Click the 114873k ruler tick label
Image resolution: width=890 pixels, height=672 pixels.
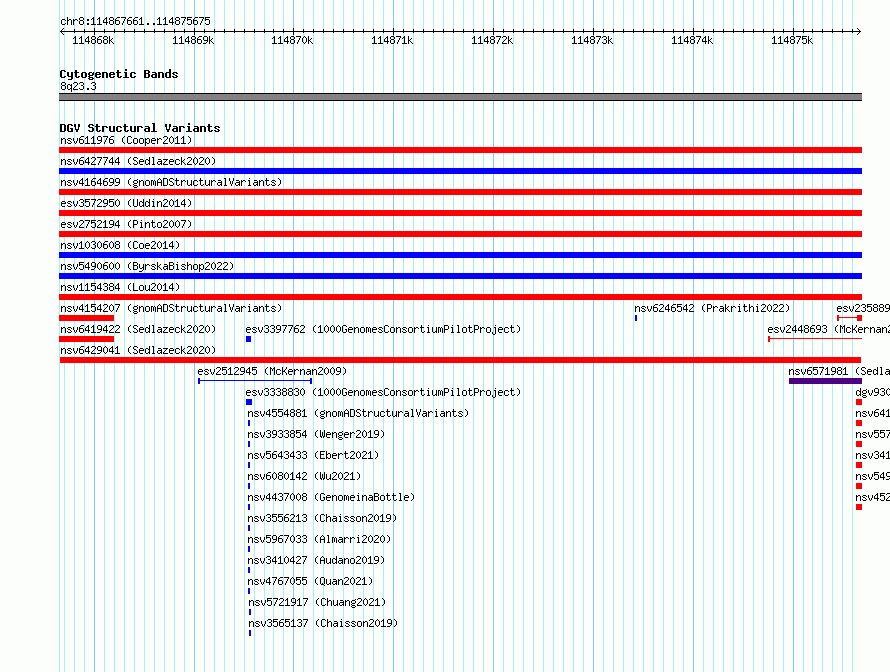592,40
